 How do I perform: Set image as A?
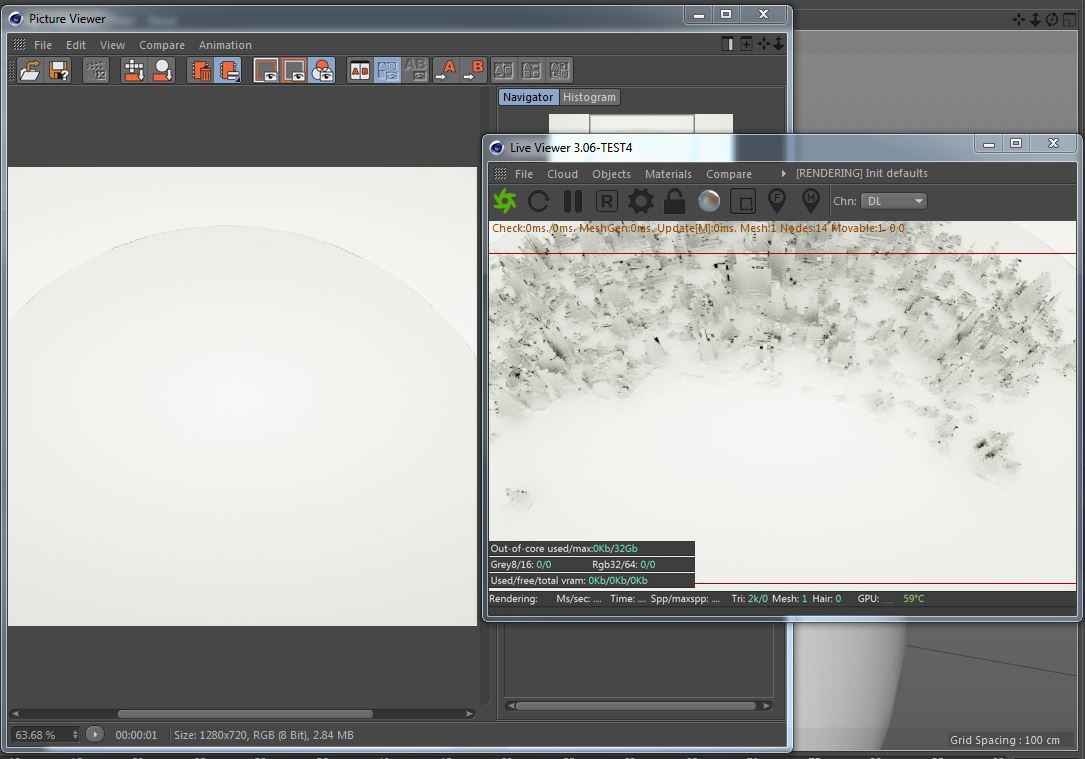445,70
